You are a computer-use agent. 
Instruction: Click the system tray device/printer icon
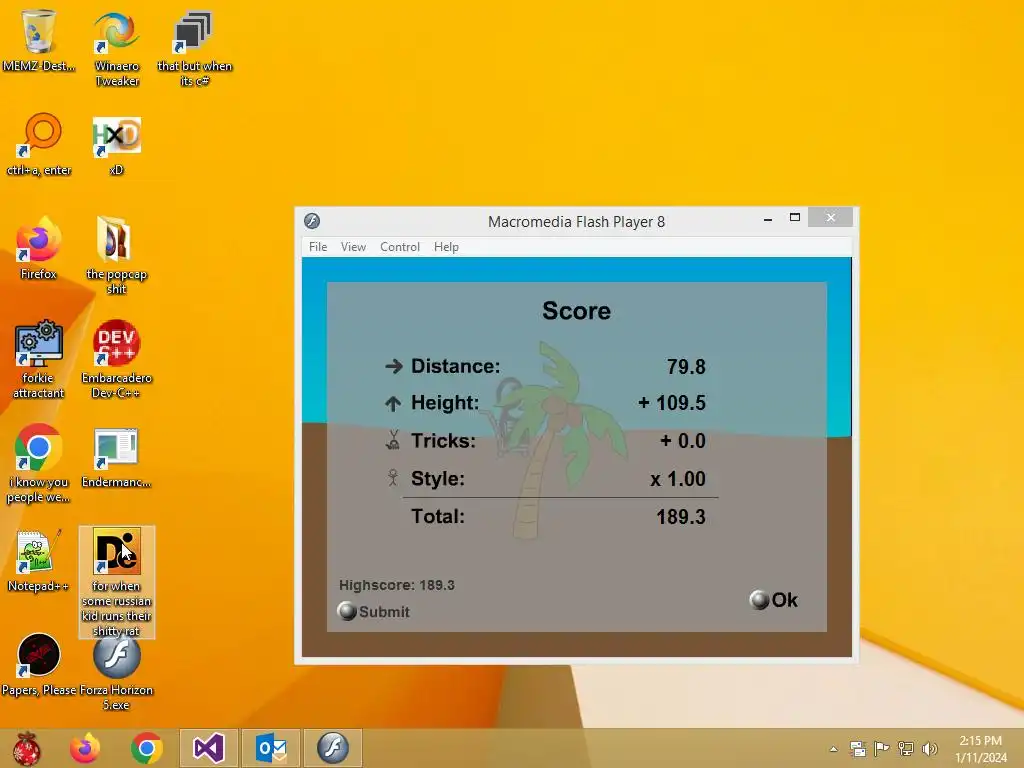[857, 749]
